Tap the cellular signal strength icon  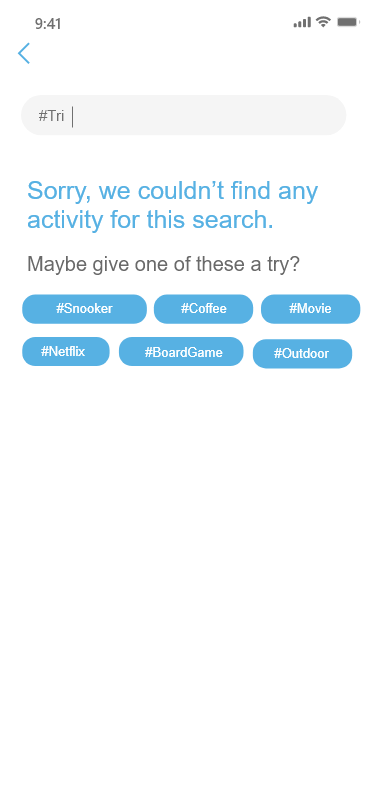(x=302, y=22)
